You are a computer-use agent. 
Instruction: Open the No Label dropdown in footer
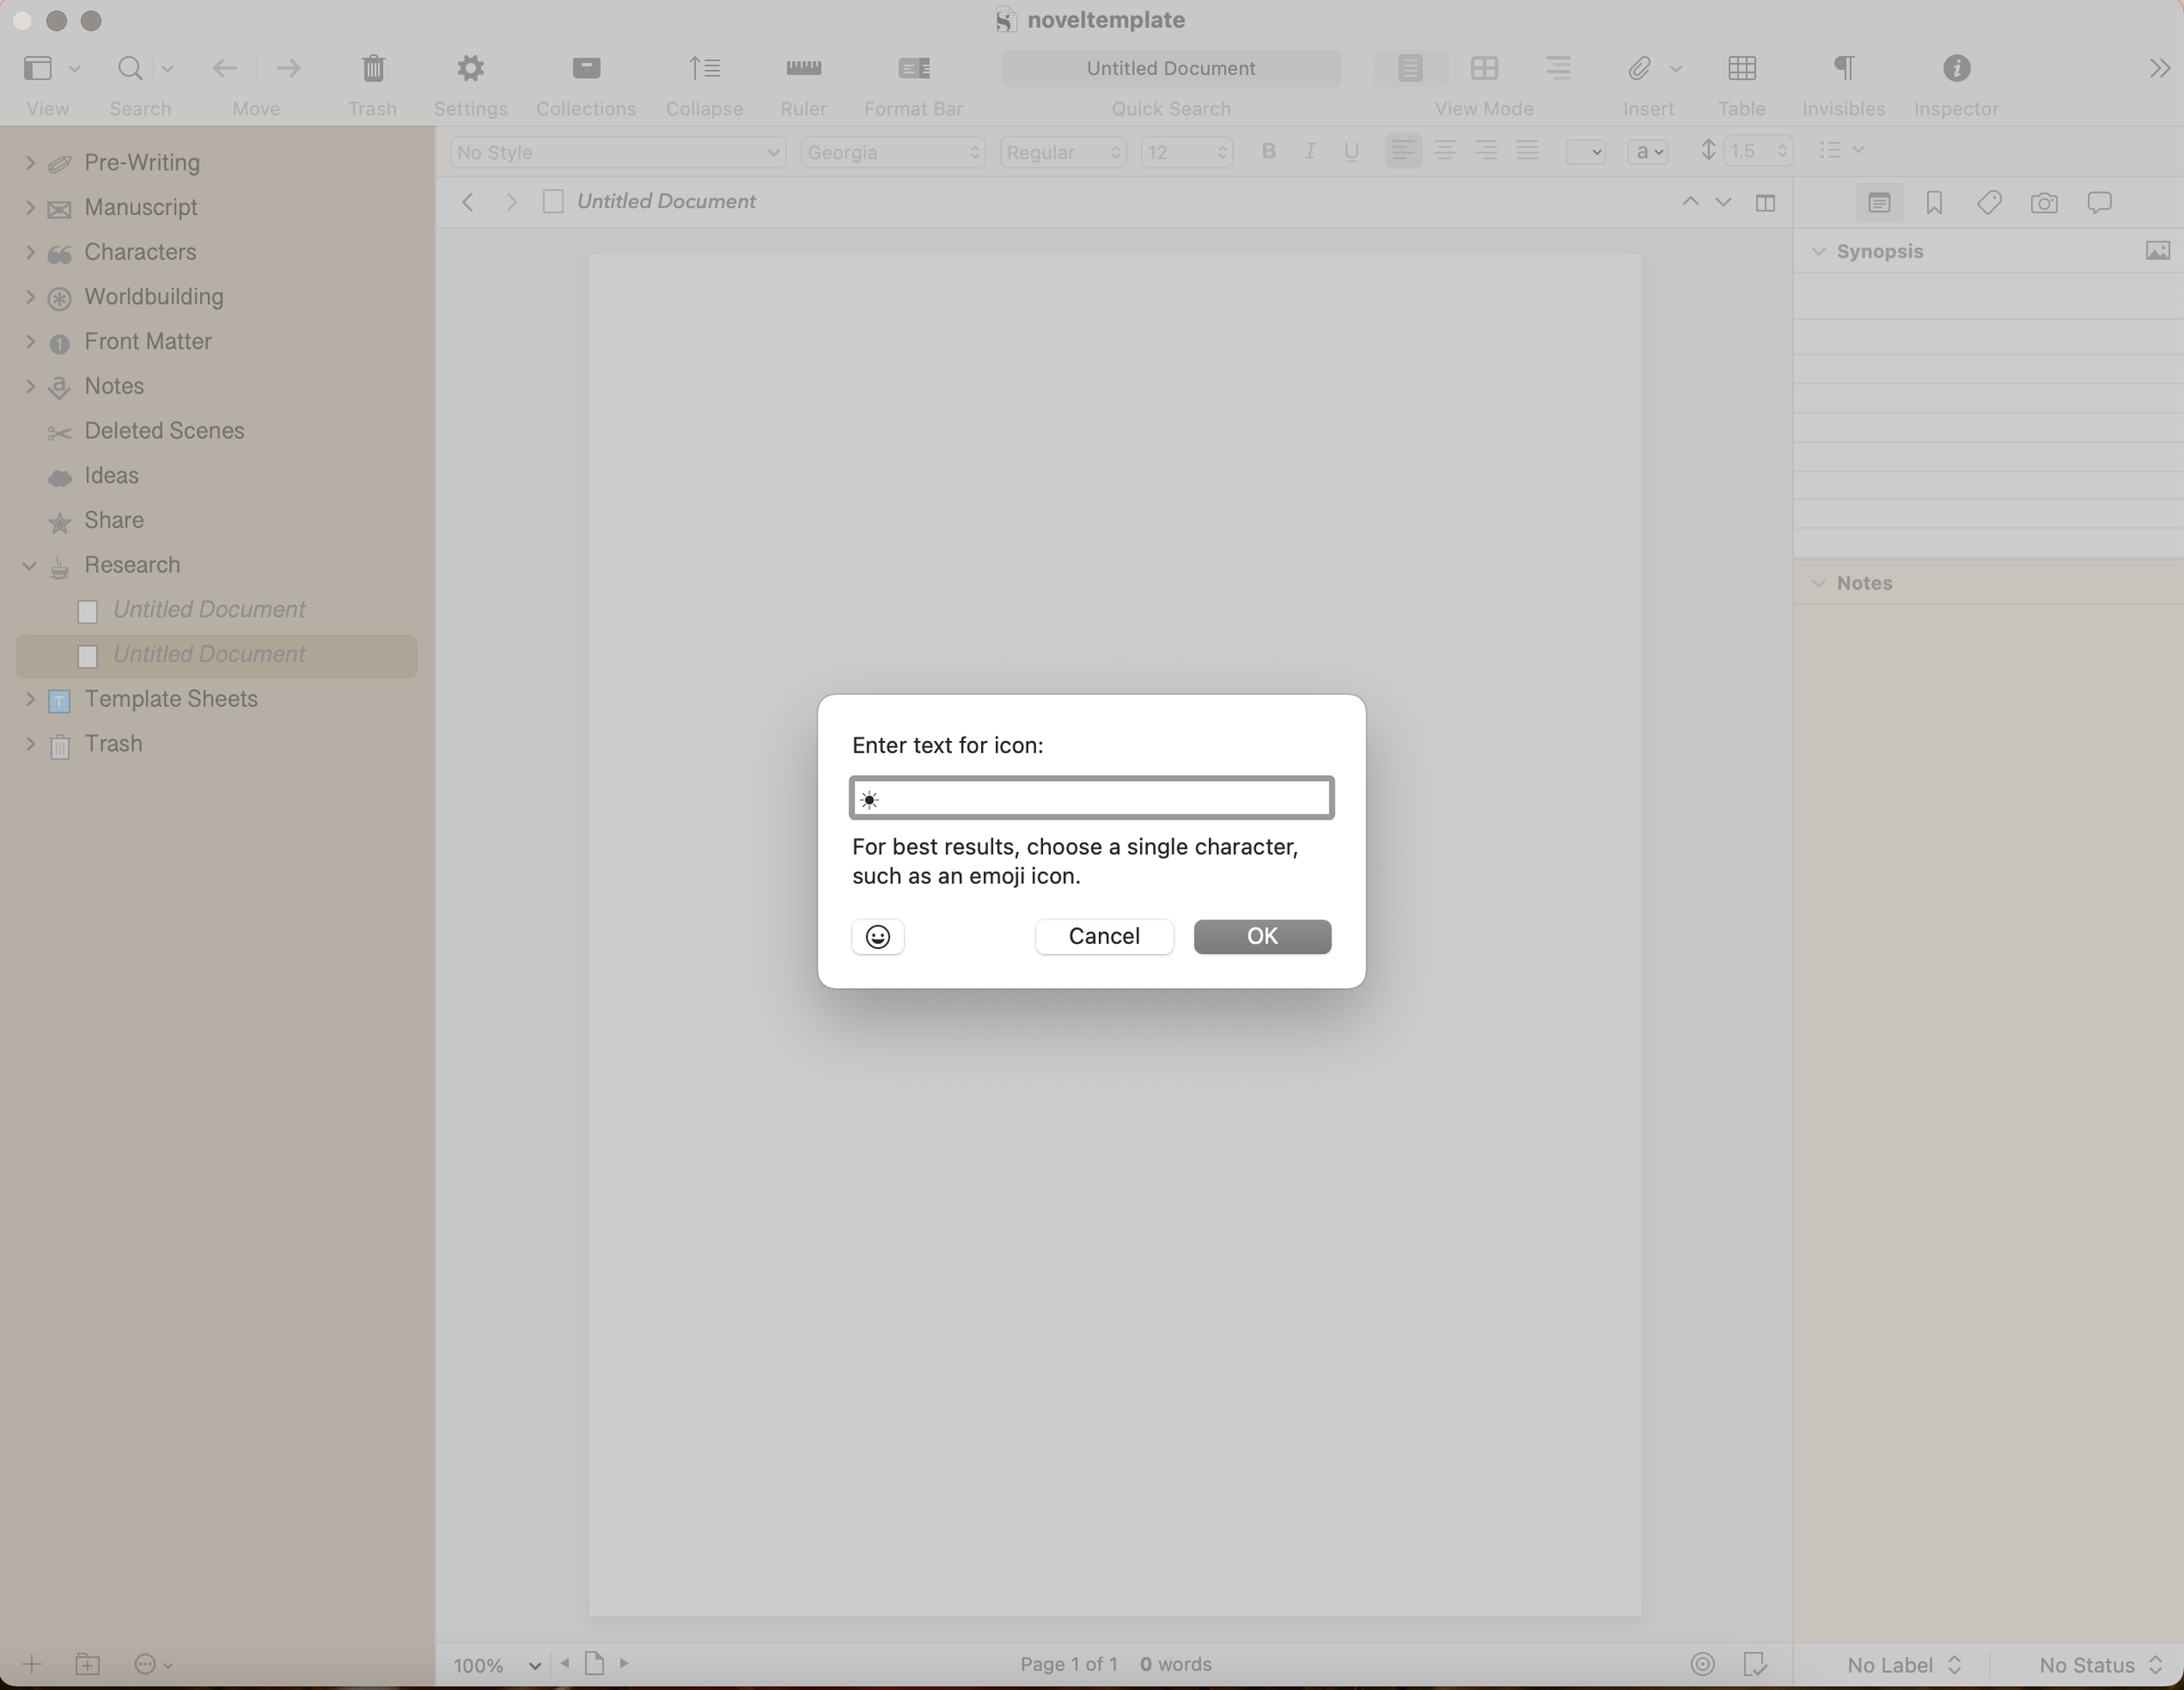(x=1902, y=1664)
